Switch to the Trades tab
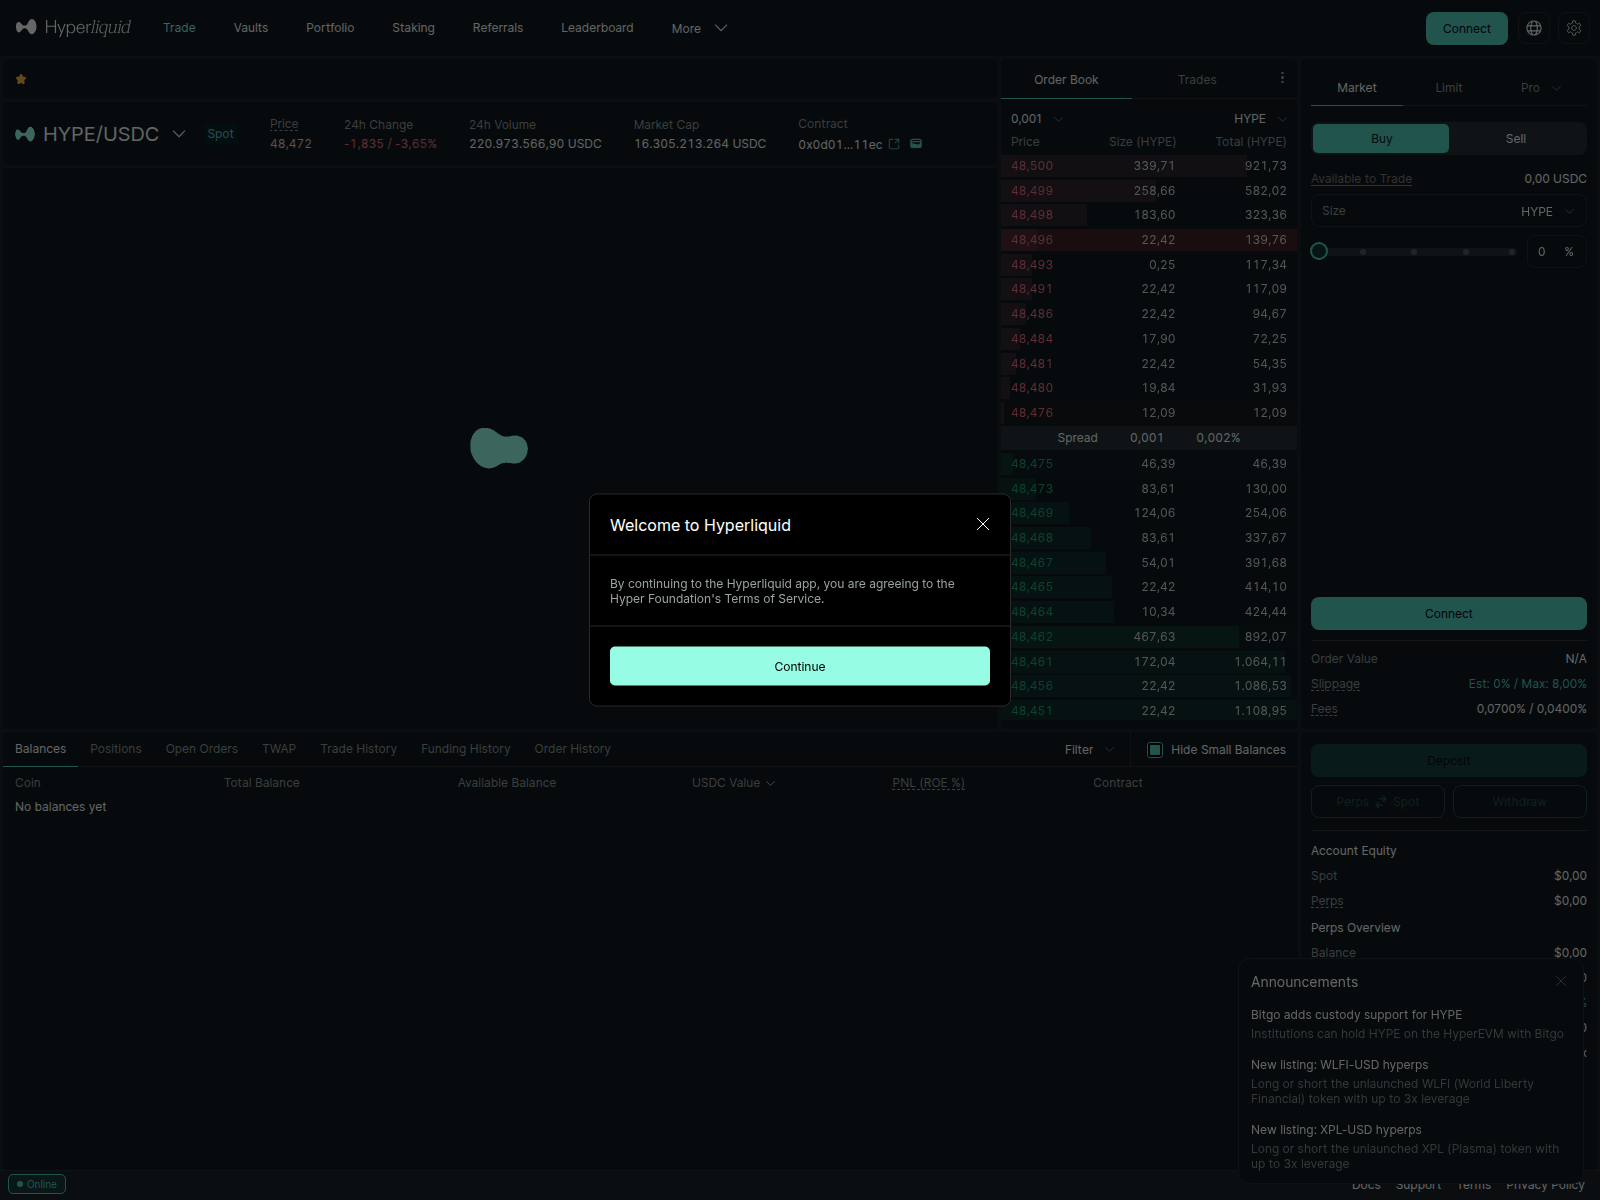 (1197, 80)
